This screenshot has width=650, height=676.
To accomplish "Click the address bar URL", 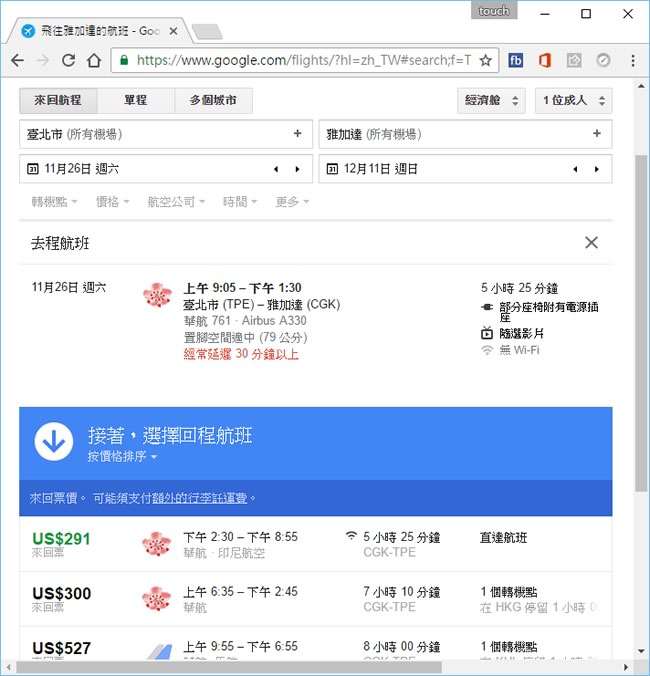I will [x=303, y=60].
